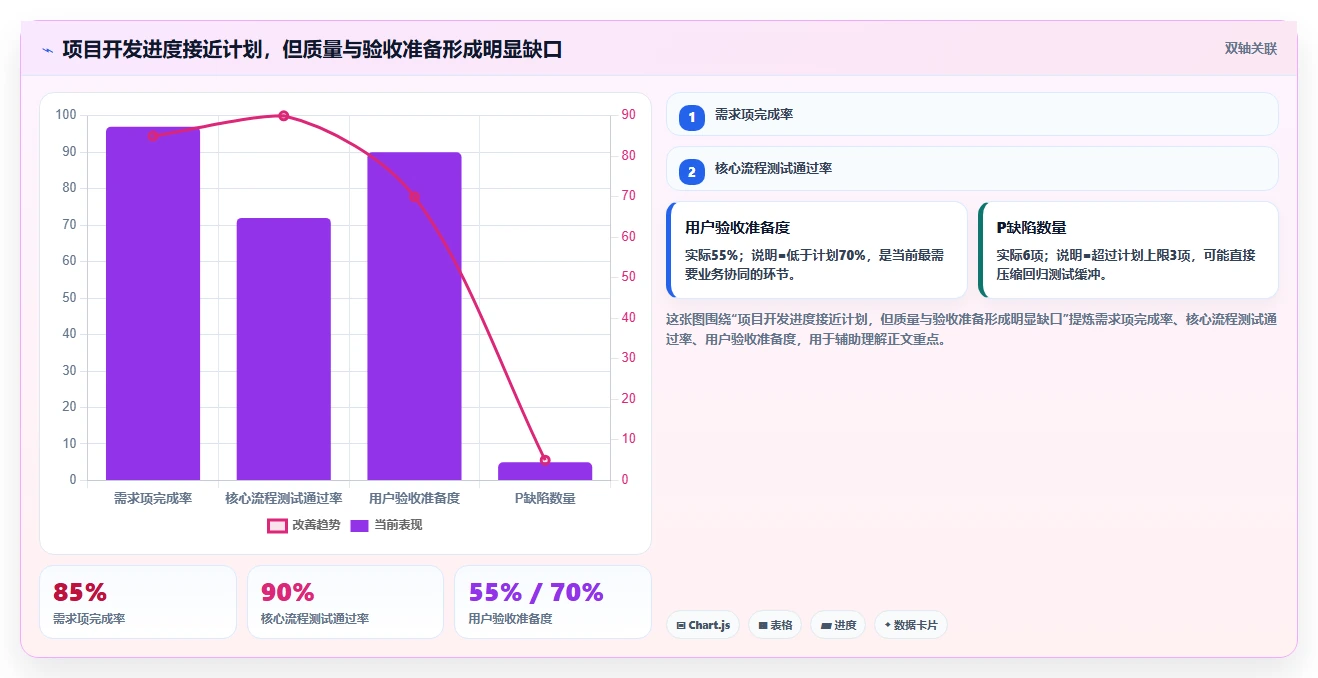Image resolution: width=1318 pixels, height=678 pixels.
Task: Click numbered badge 1 for 需求项完成率
Action: tap(692, 118)
